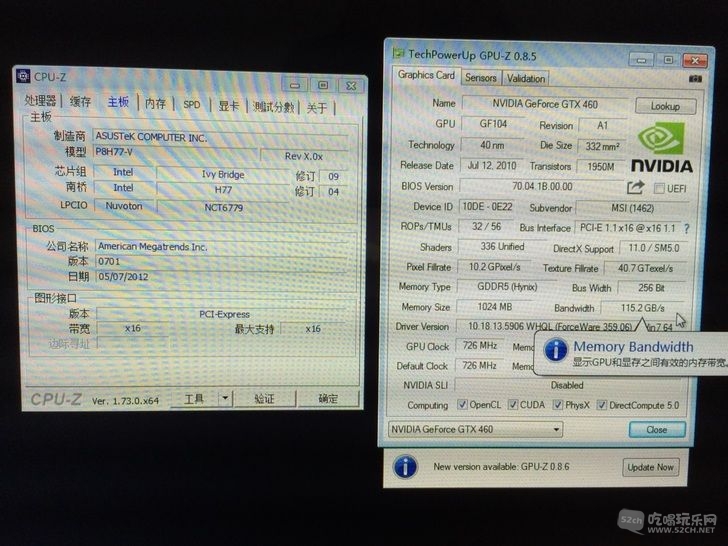Click the NCT6779 LPCIO value

[x=223, y=208]
